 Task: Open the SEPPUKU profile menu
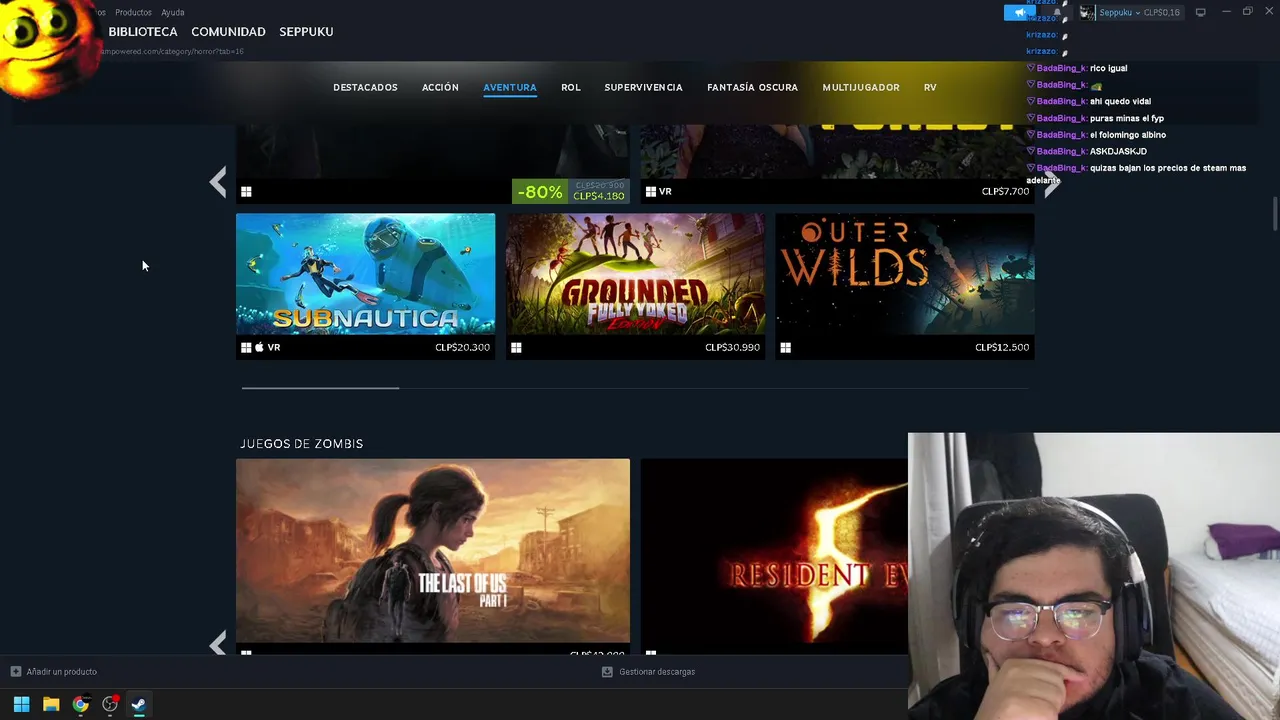pyautogui.click(x=306, y=32)
